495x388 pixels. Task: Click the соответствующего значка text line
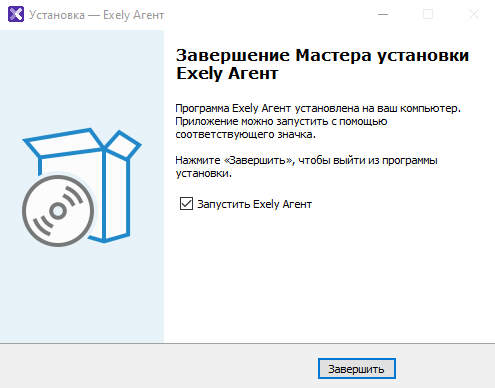tap(245, 135)
